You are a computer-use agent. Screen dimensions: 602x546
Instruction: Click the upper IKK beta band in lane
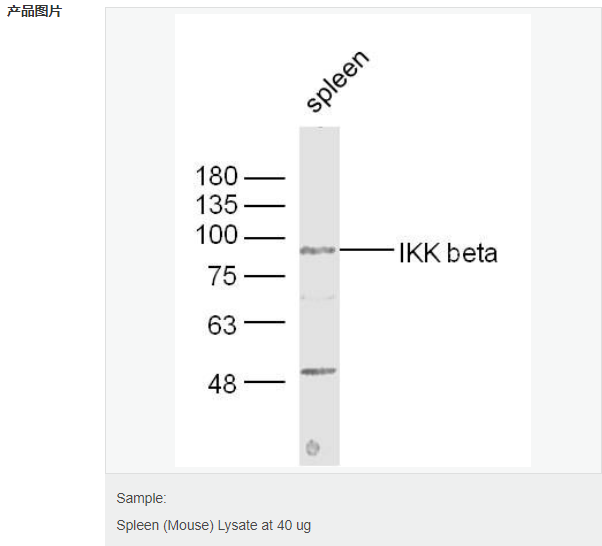[318, 251]
